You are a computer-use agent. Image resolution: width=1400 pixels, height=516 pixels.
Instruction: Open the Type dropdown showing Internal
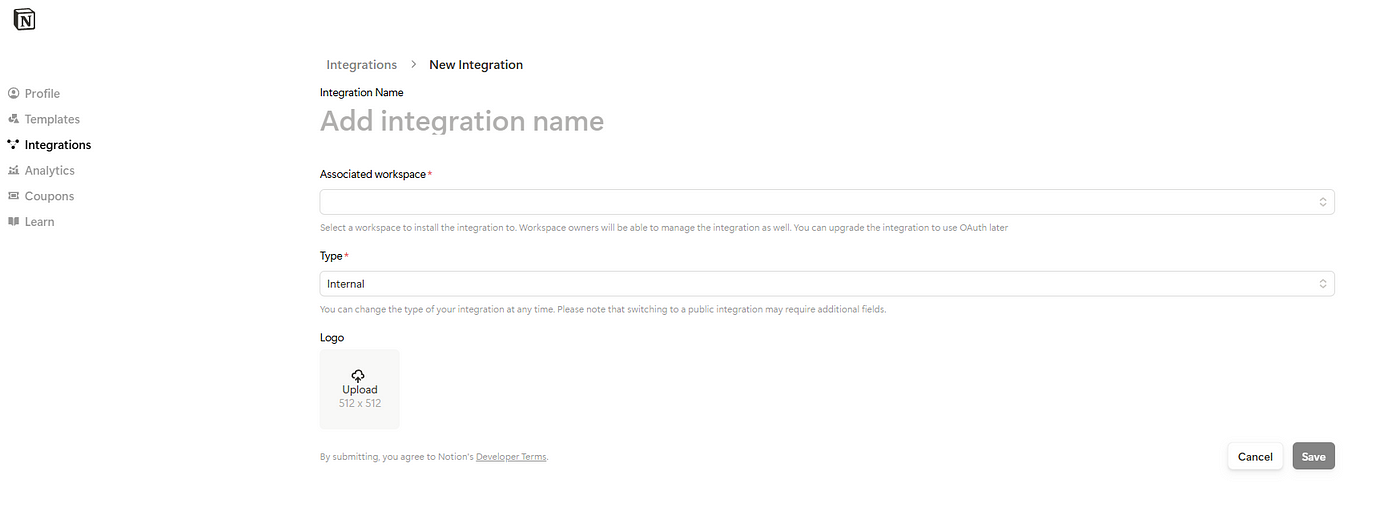(827, 284)
